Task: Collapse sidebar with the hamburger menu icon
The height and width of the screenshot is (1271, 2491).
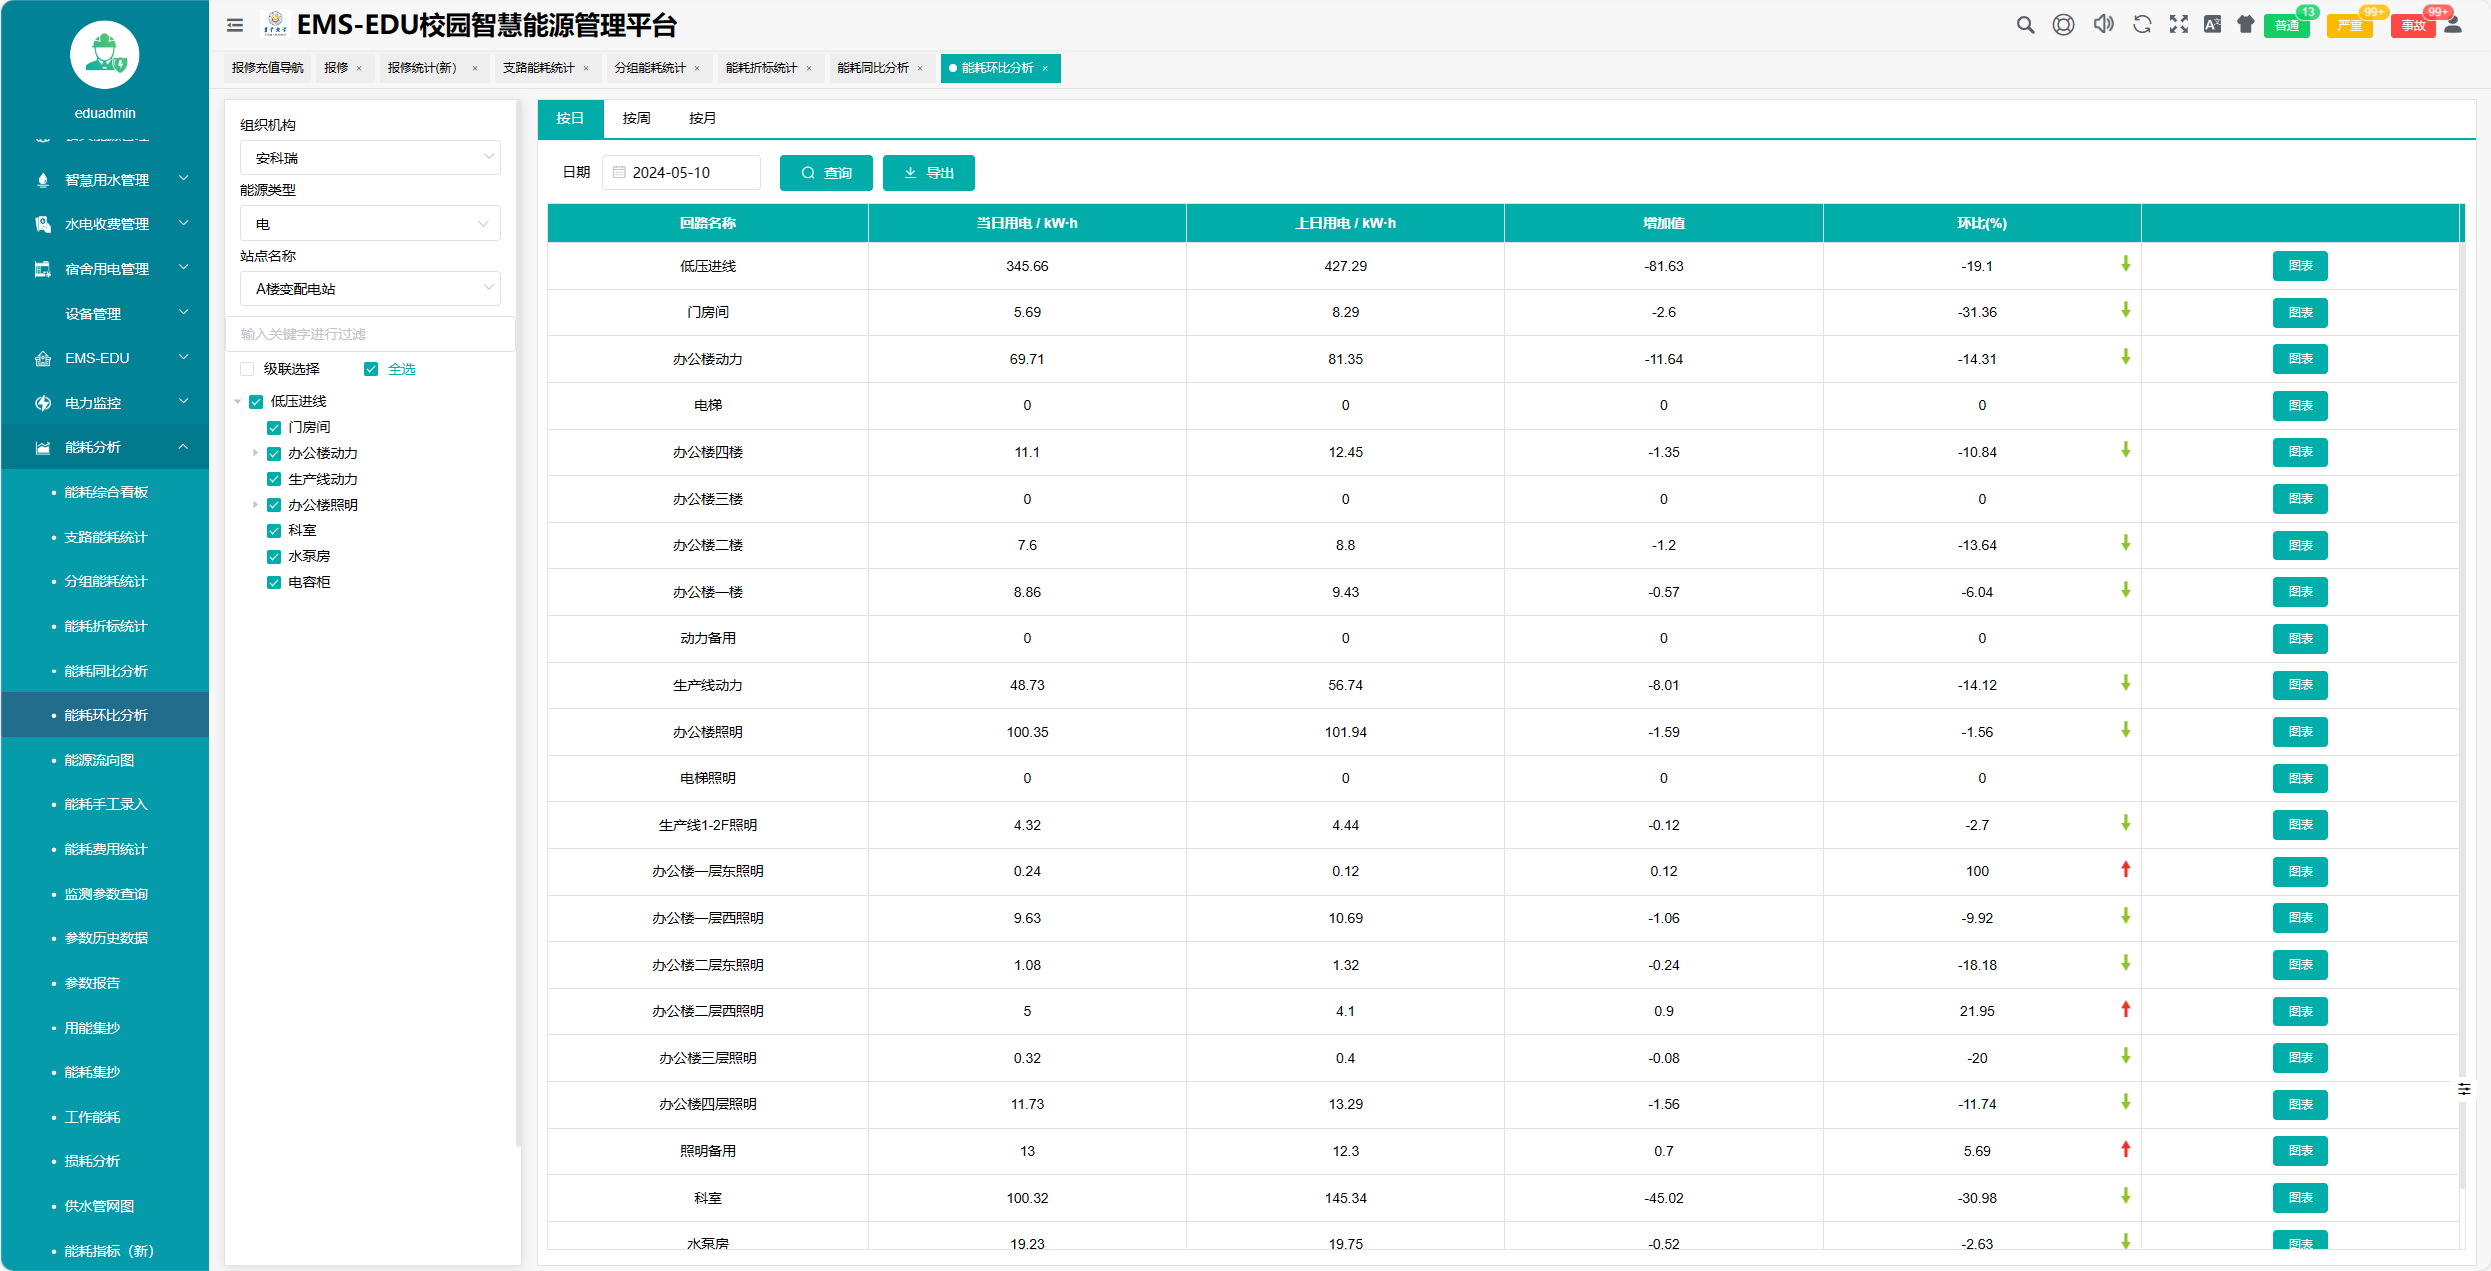Action: pyautogui.click(x=235, y=26)
